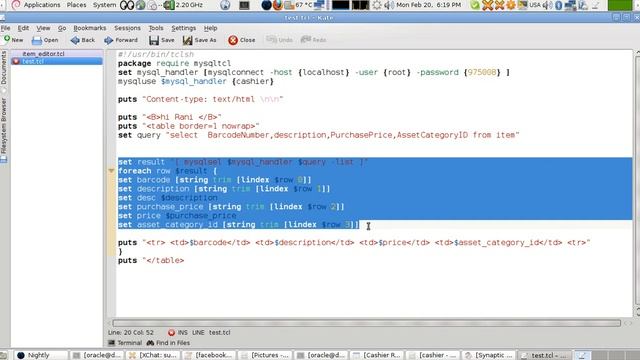Click the horizontal scrollbar of the editor
The height and width of the screenshot is (360, 640).
367,323
